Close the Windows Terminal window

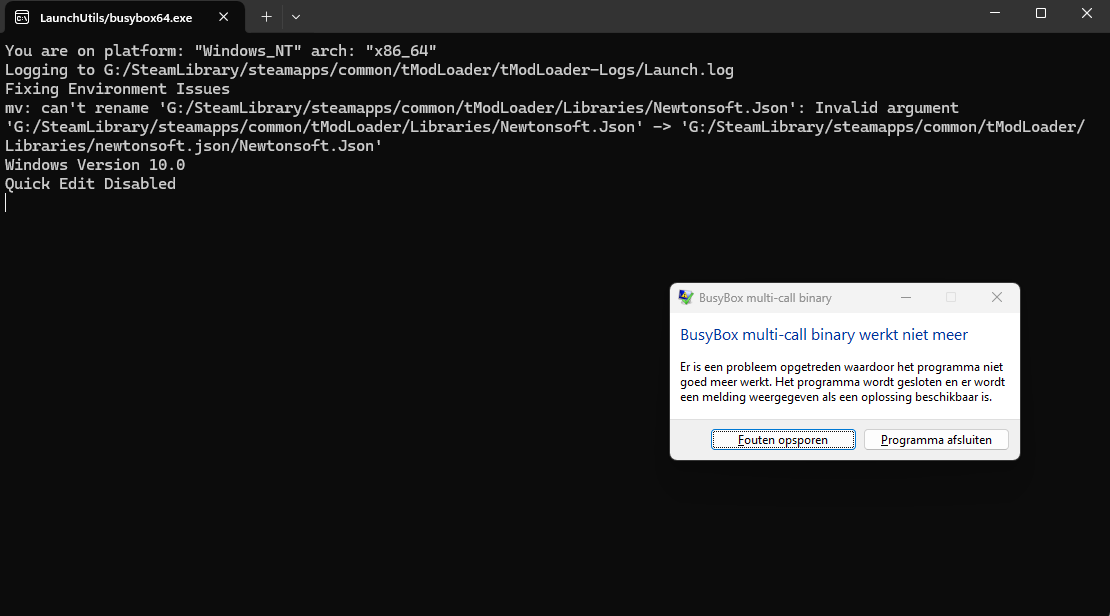coord(1087,13)
